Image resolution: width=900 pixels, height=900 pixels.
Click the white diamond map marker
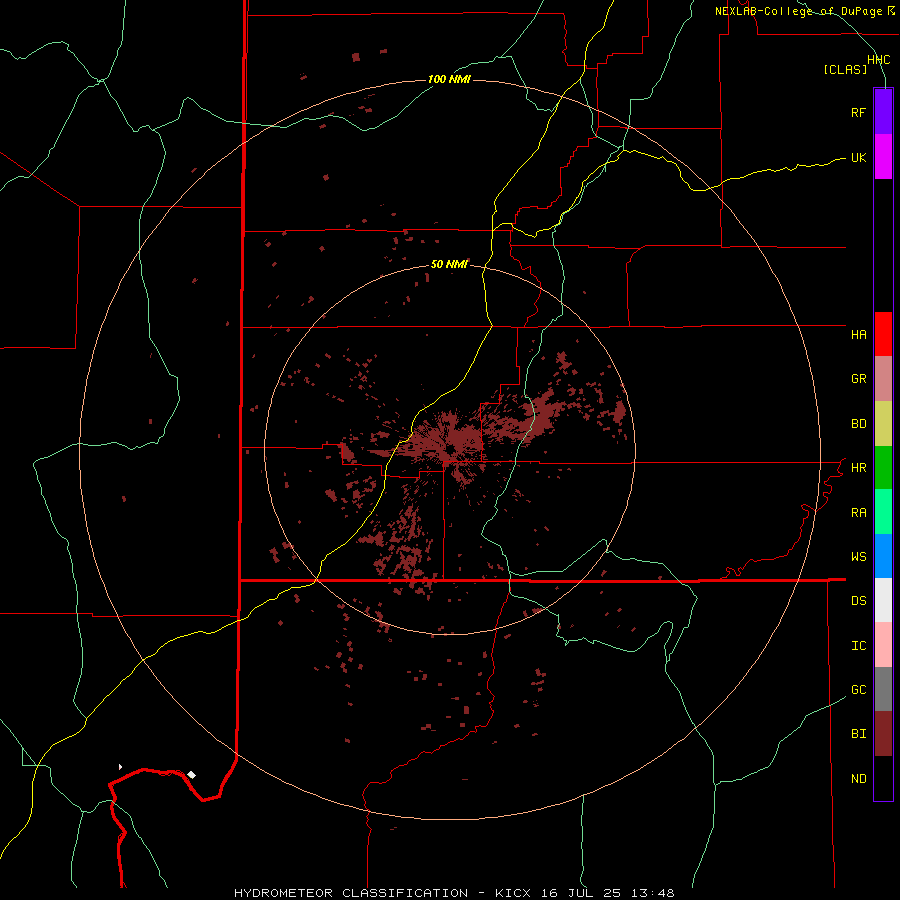pos(191,775)
